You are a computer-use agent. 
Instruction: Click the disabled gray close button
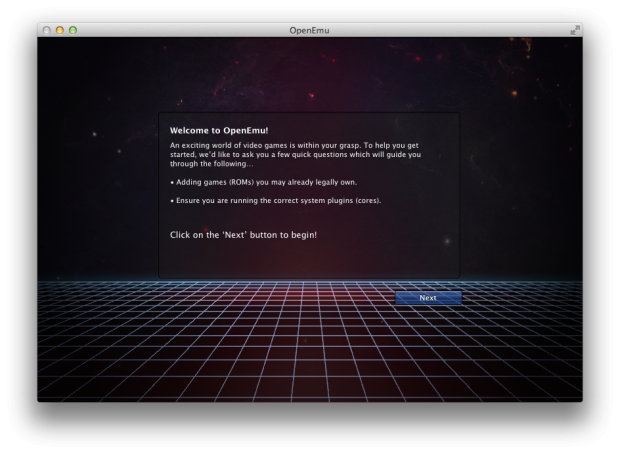[x=47, y=30]
